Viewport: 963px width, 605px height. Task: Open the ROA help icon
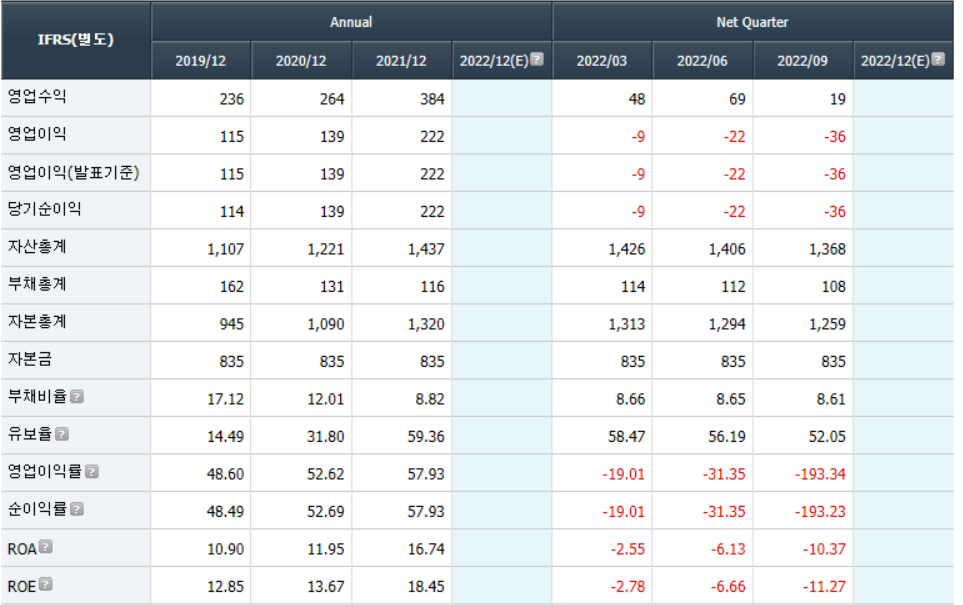pyautogui.click(x=45, y=546)
